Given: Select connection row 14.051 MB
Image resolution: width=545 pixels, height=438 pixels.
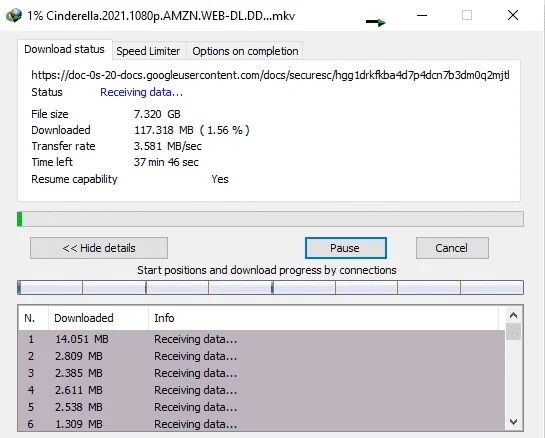Looking at the screenshot, I should pos(261,339).
